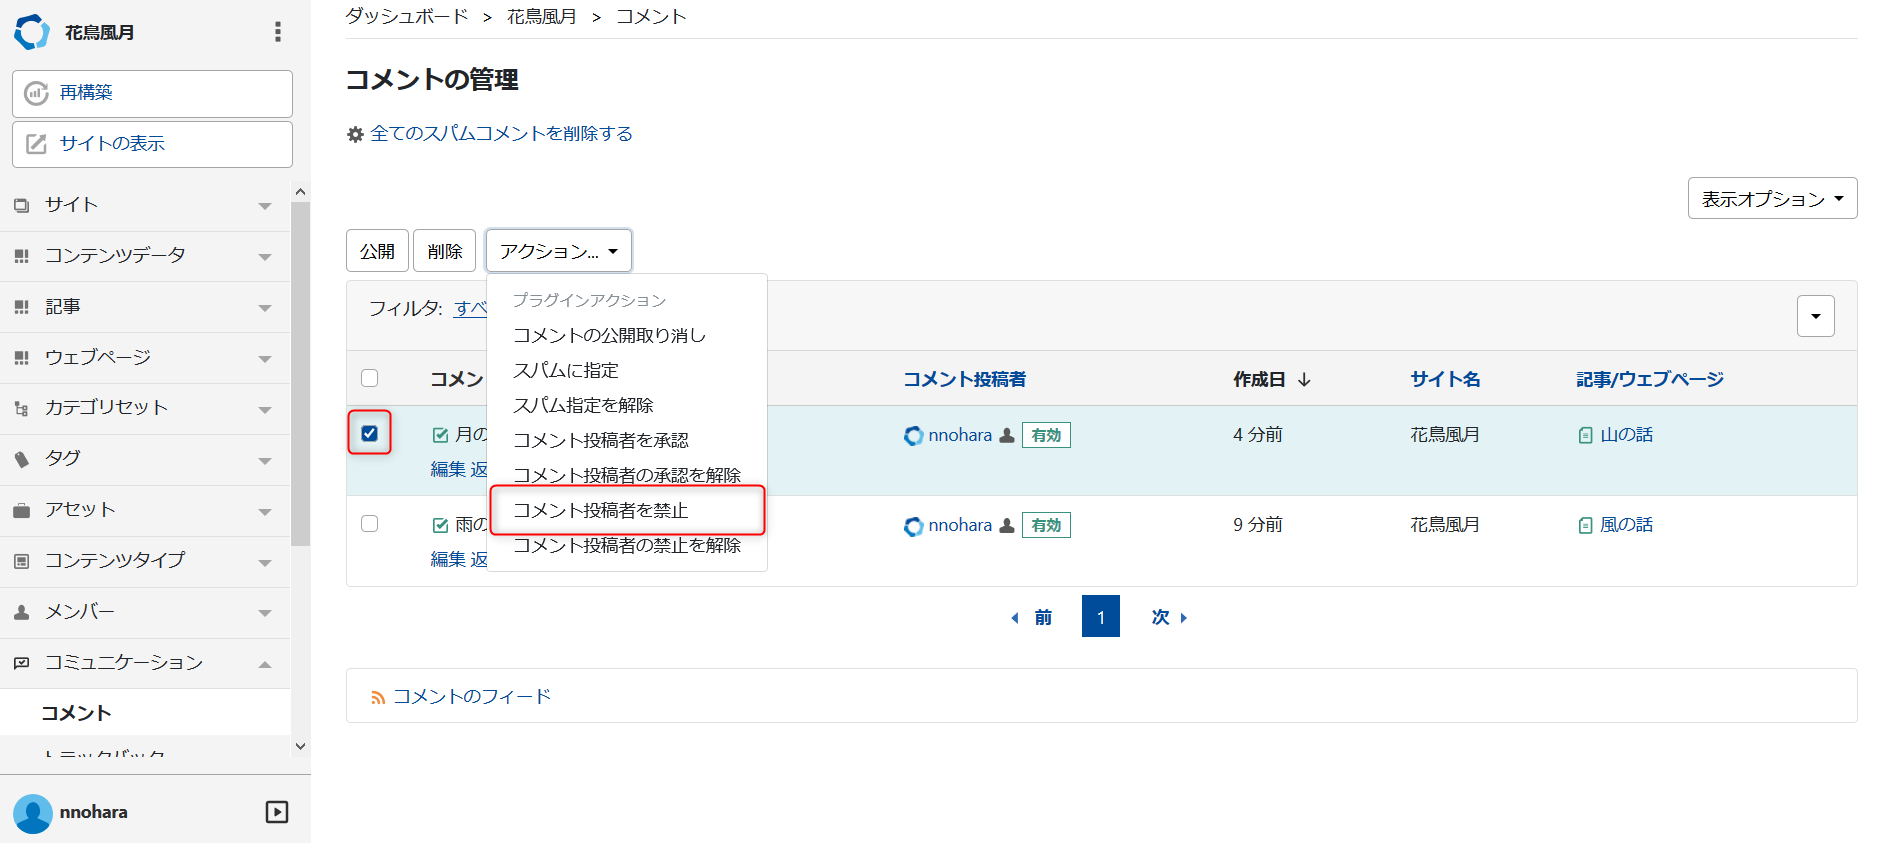Toggle the select-all comments checkbox
The height and width of the screenshot is (843, 1878).
[370, 378]
